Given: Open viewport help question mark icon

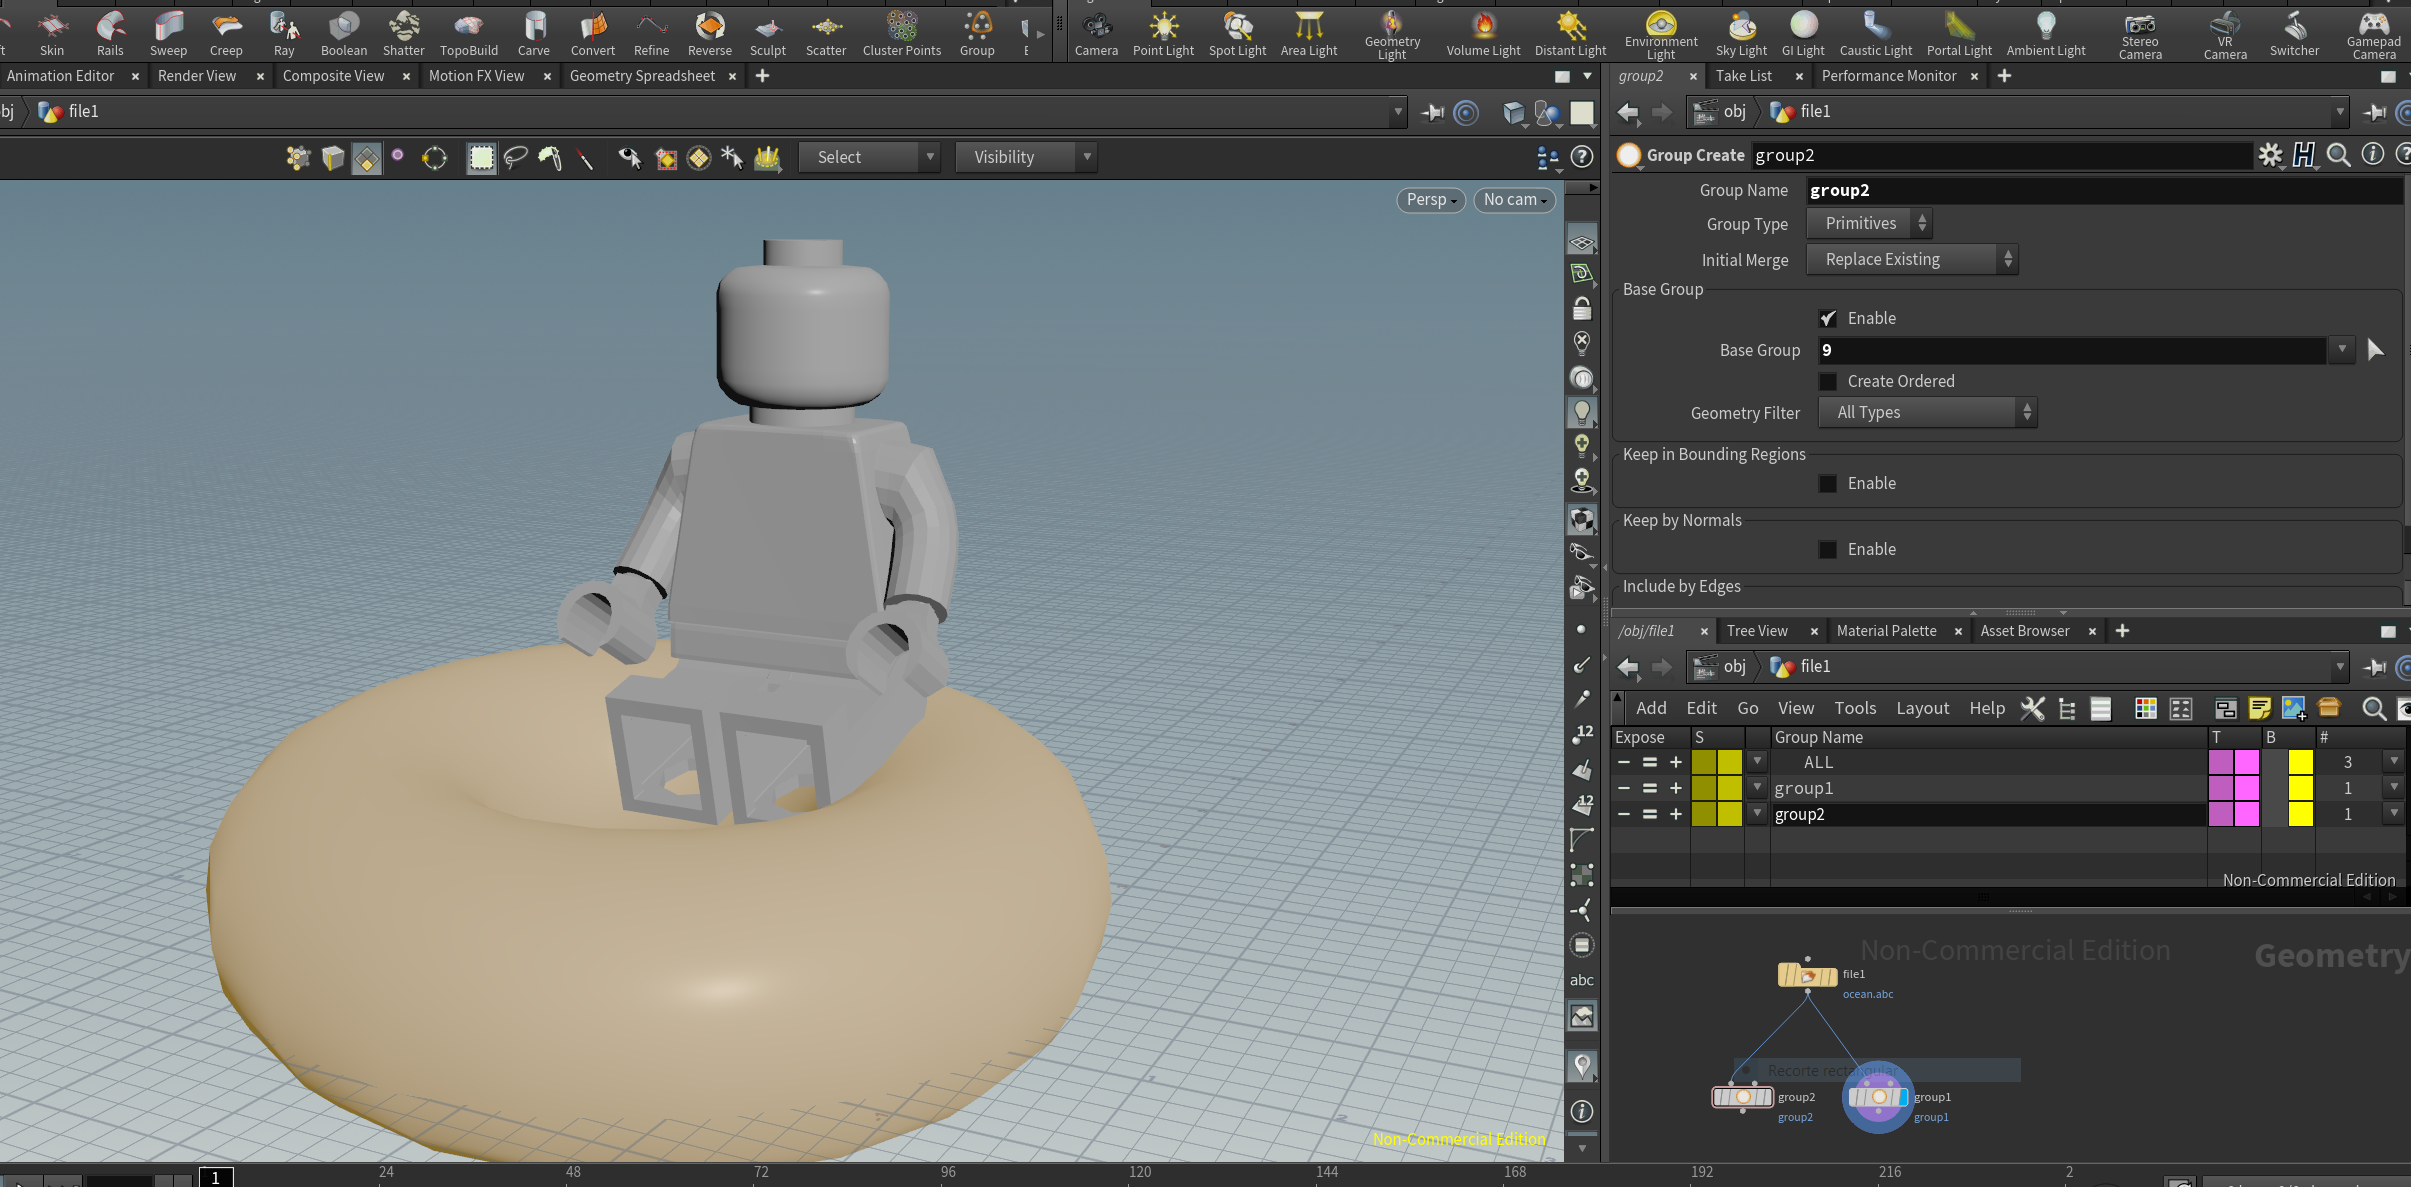Looking at the screenshot, I should (1581, 157).
